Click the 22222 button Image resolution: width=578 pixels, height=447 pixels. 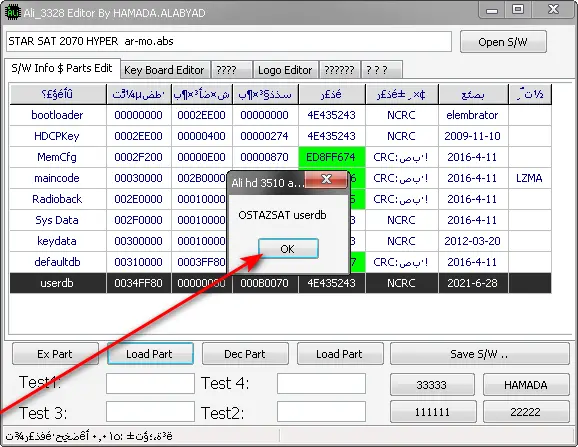[x=526, y=411]
